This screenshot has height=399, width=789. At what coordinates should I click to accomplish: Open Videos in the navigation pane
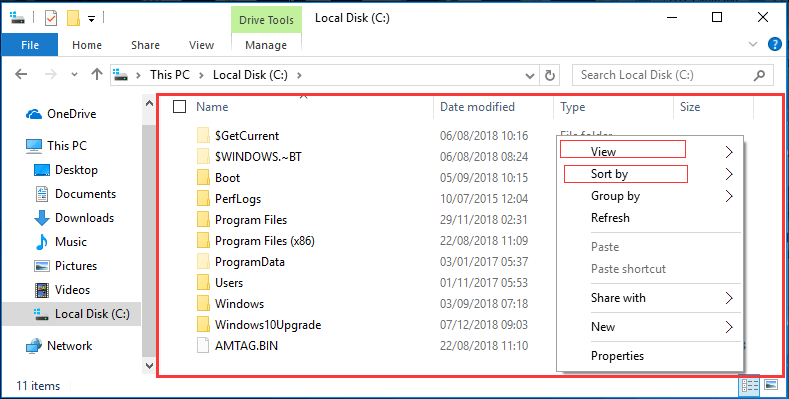coord(62,290)
